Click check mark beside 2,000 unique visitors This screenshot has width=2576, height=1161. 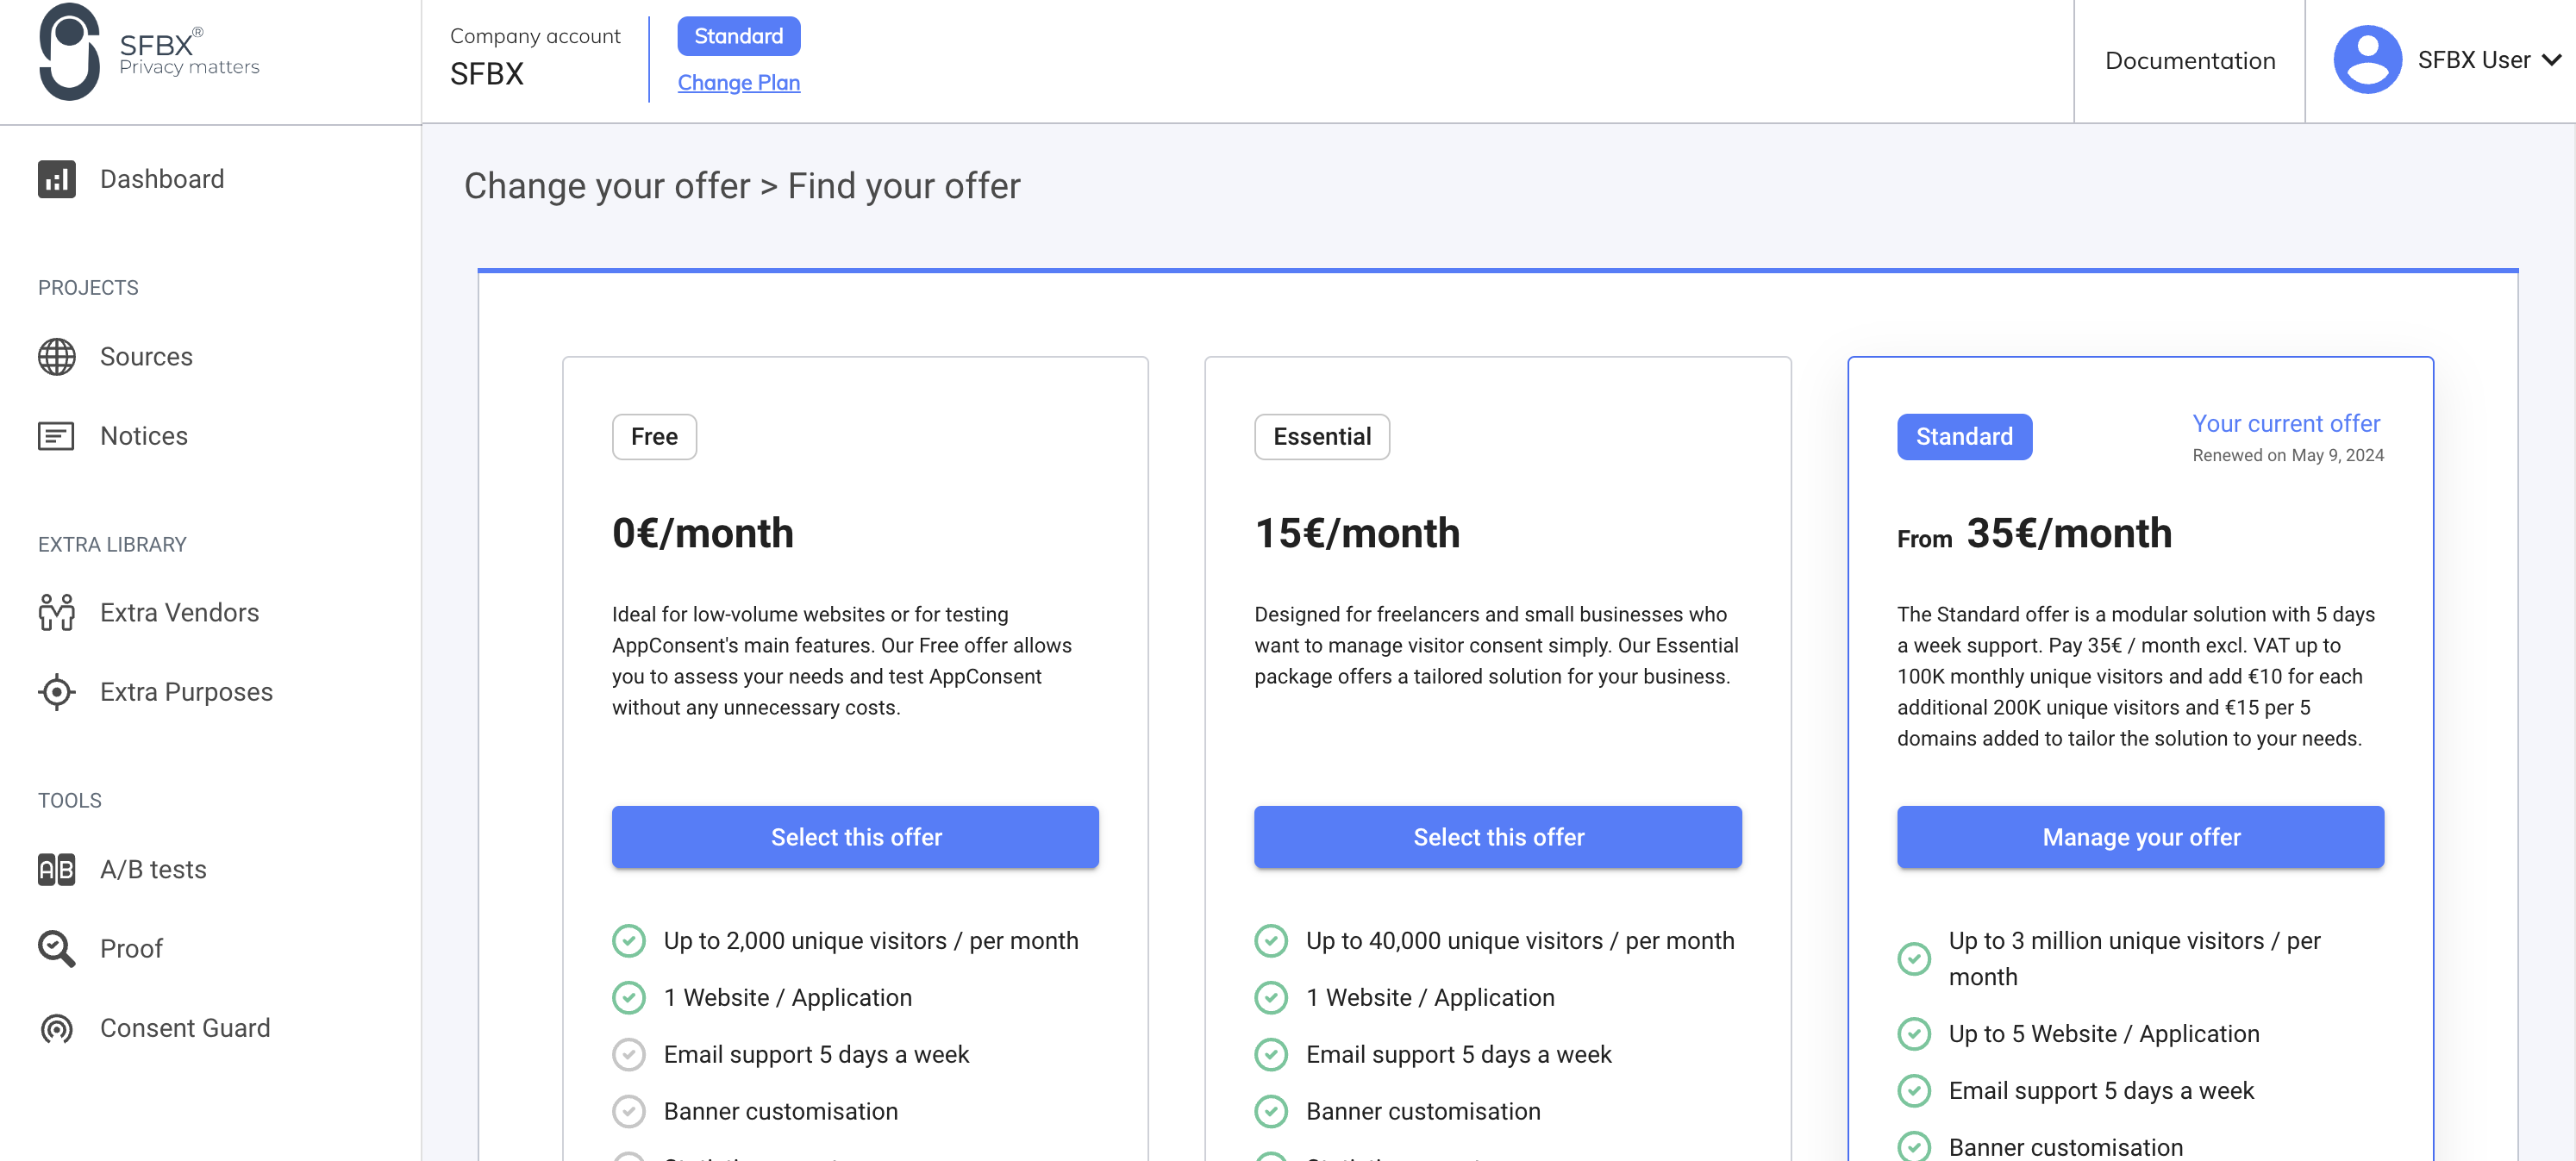(x=629, y=941)
